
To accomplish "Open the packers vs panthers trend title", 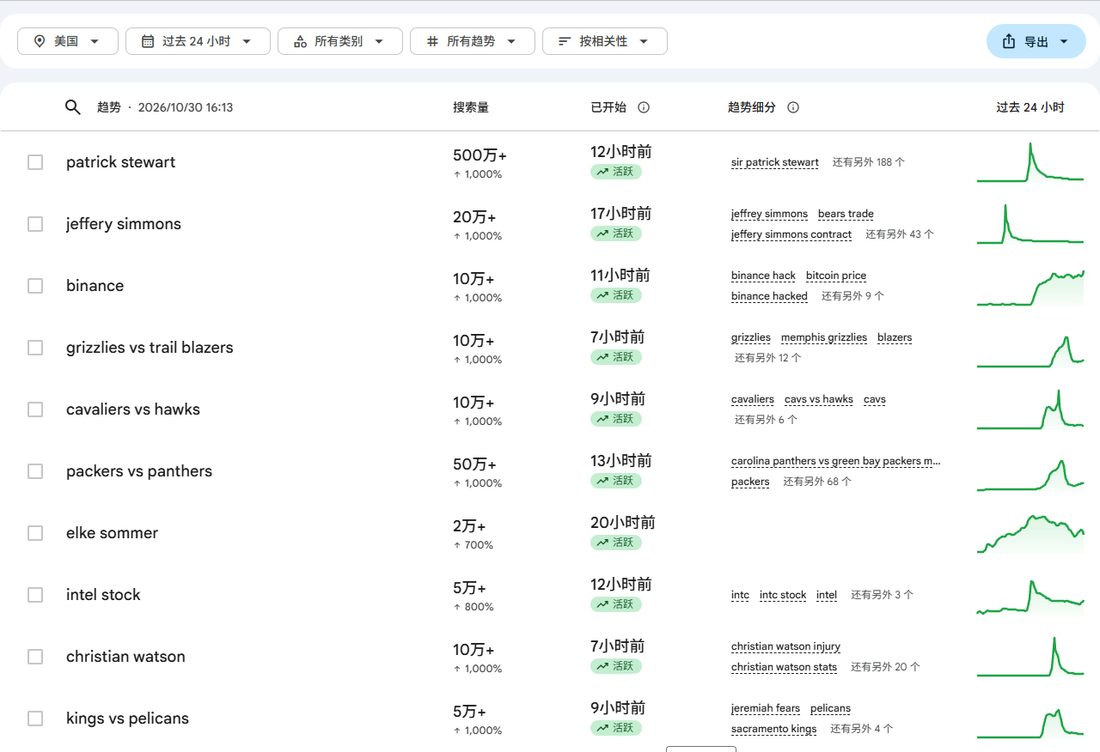I will 139,471.
